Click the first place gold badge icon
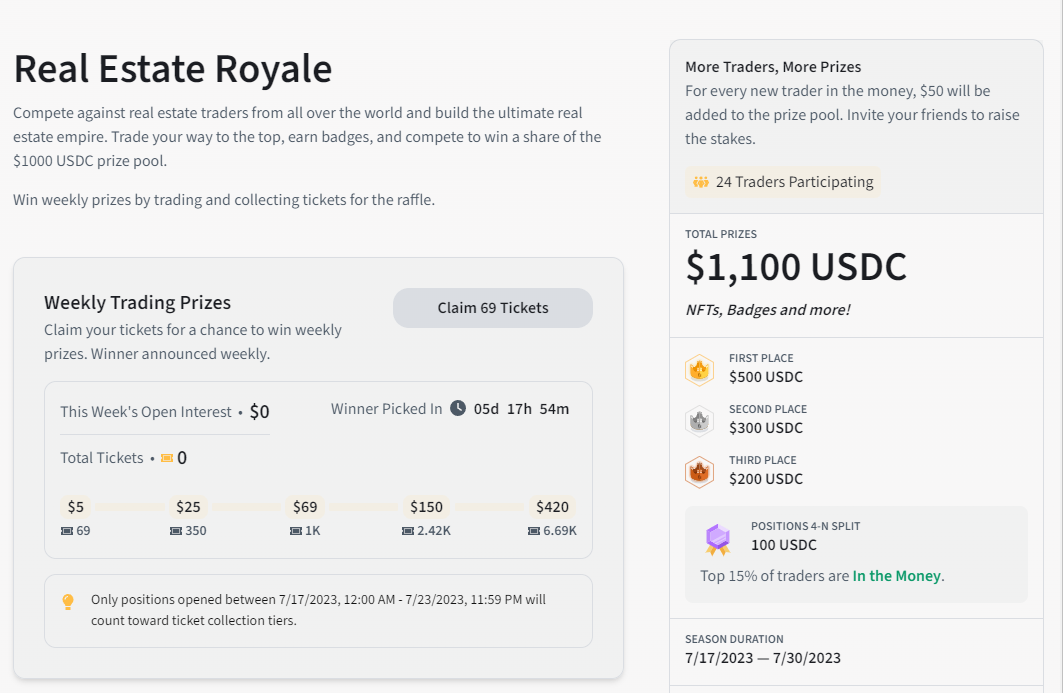The width and height of the screenshot is (1063, 693). pos(699,370)
